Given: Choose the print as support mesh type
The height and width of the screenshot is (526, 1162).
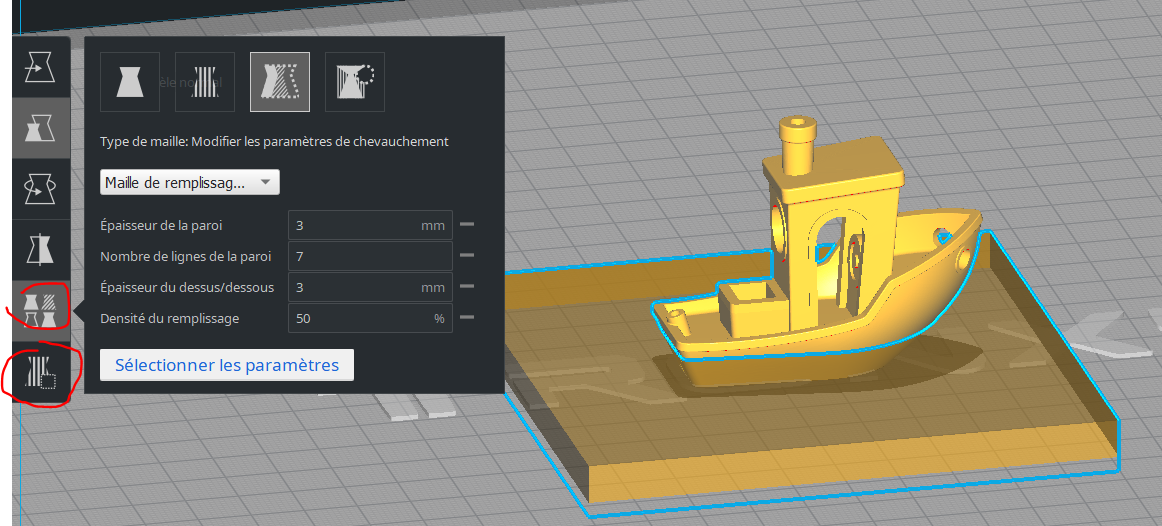Looking at the screenshot, I should [x=205, y=82].
